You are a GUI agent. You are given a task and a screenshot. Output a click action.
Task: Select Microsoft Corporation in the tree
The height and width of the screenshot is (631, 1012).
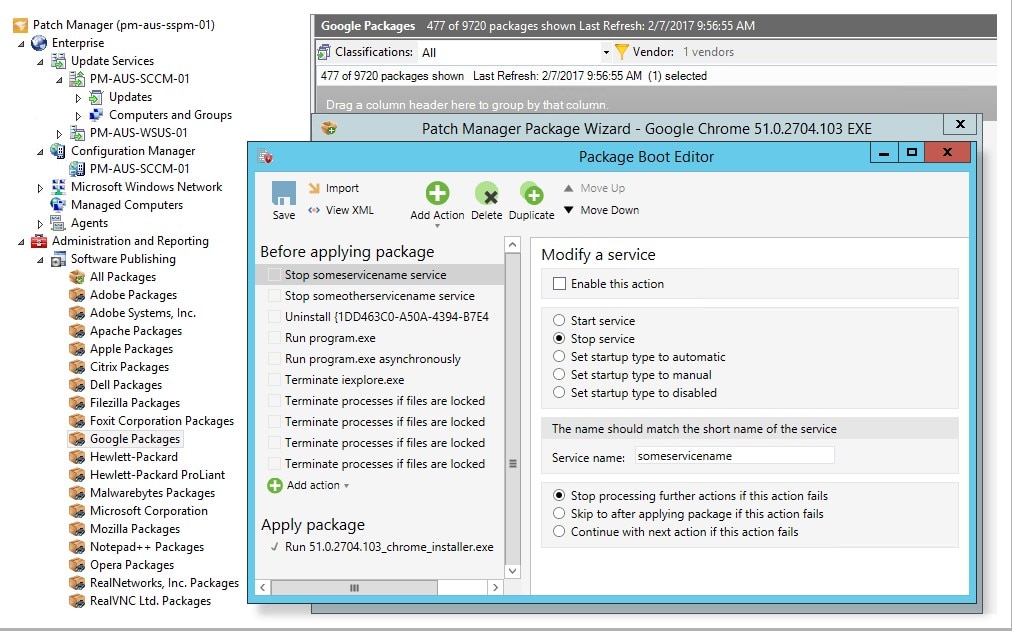click(149, 510)
